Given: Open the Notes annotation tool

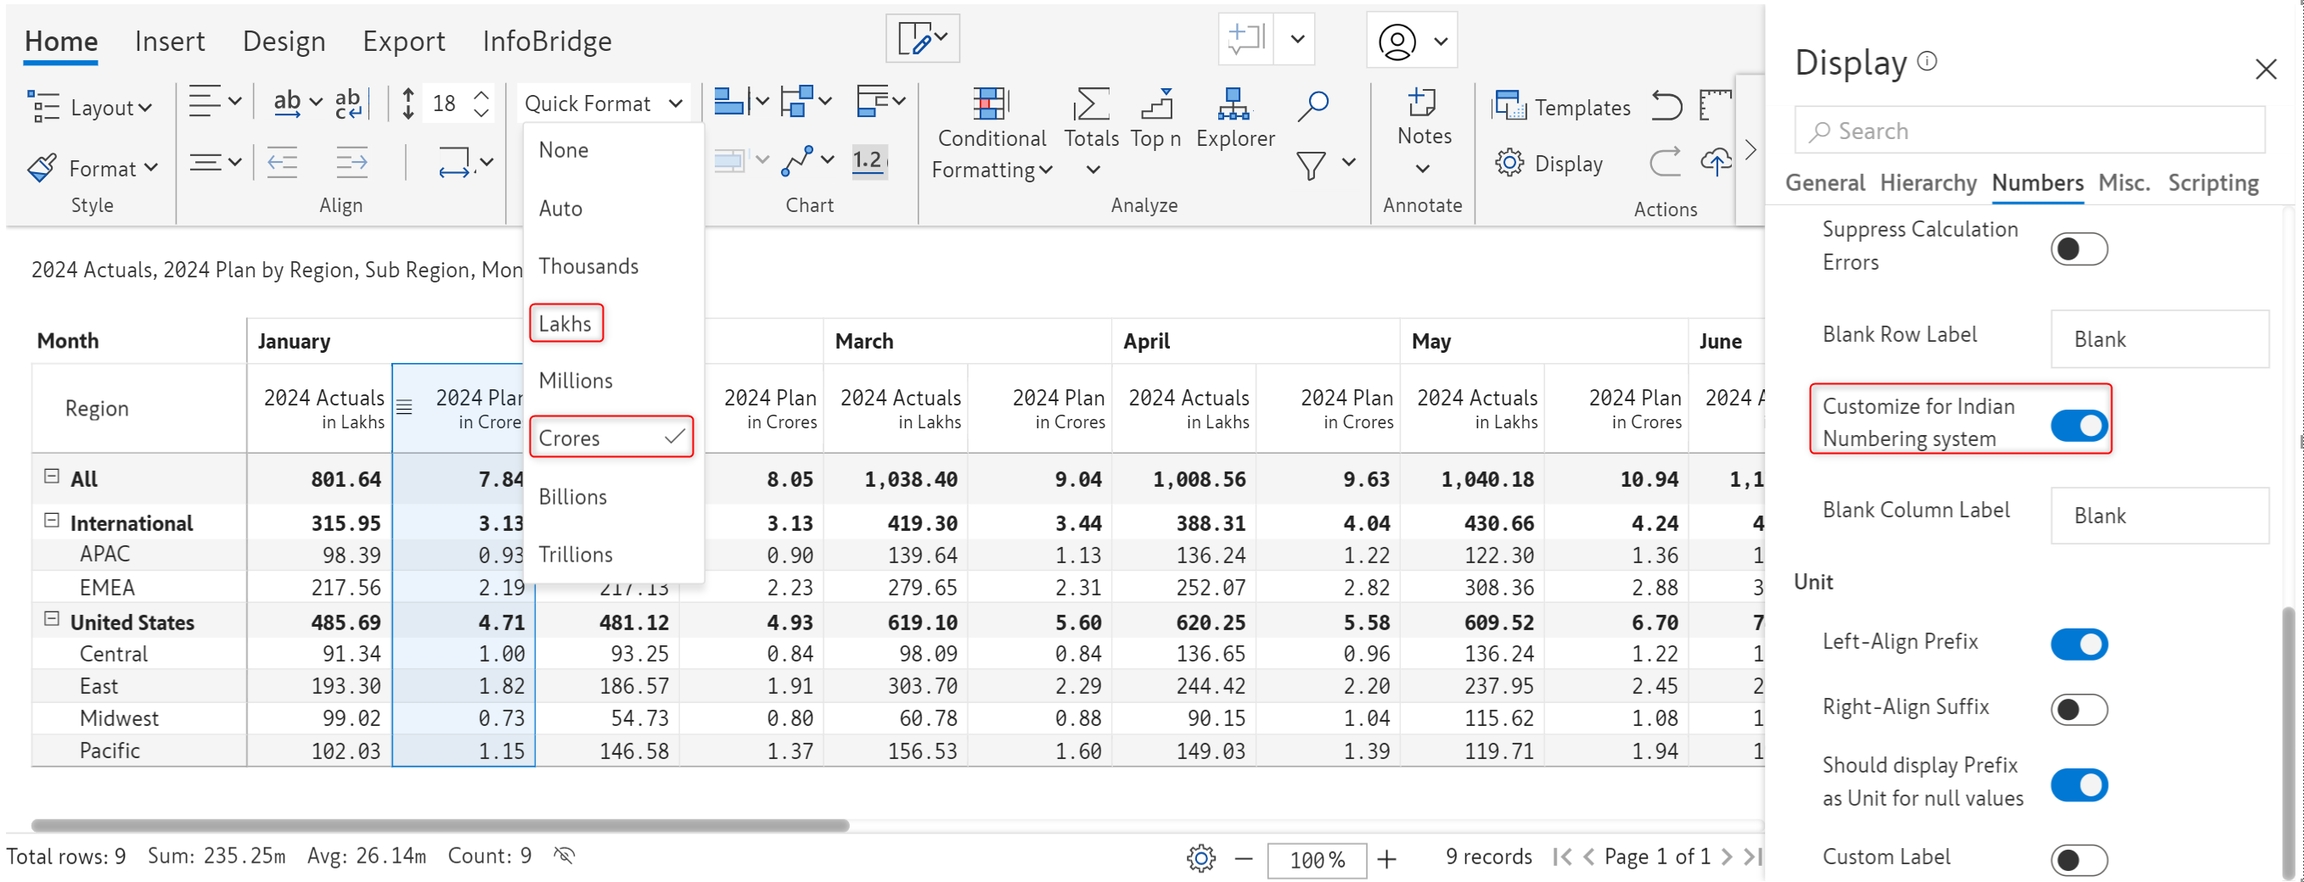Looking at the screenshot, I should 1423,118.
